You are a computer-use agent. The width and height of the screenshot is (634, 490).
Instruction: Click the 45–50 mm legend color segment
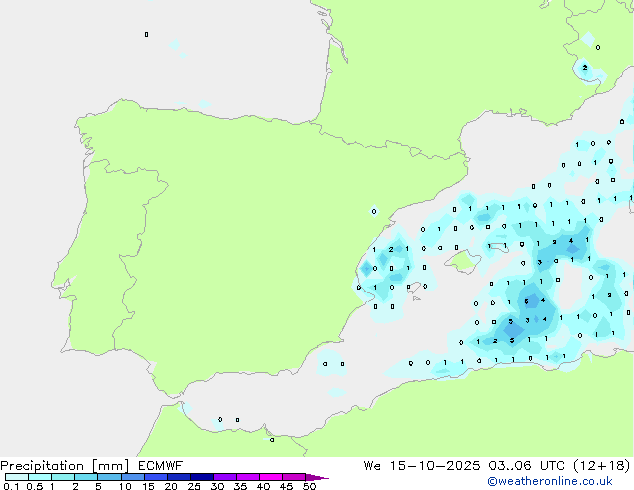pyautogui.click(x=294, y=477)
